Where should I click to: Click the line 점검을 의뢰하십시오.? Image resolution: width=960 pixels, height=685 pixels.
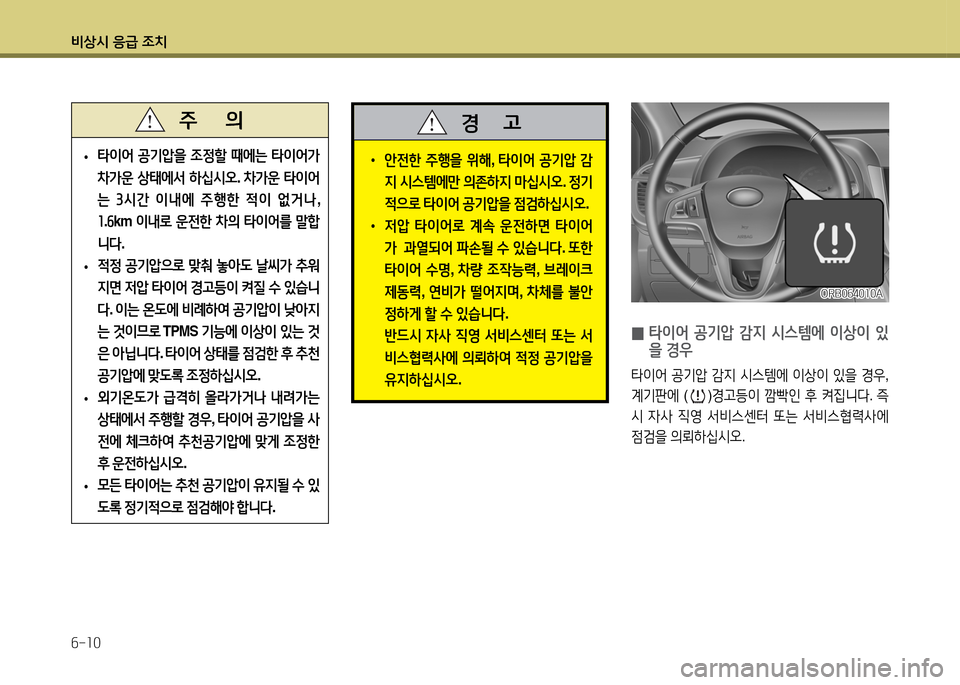pos(688,437)
